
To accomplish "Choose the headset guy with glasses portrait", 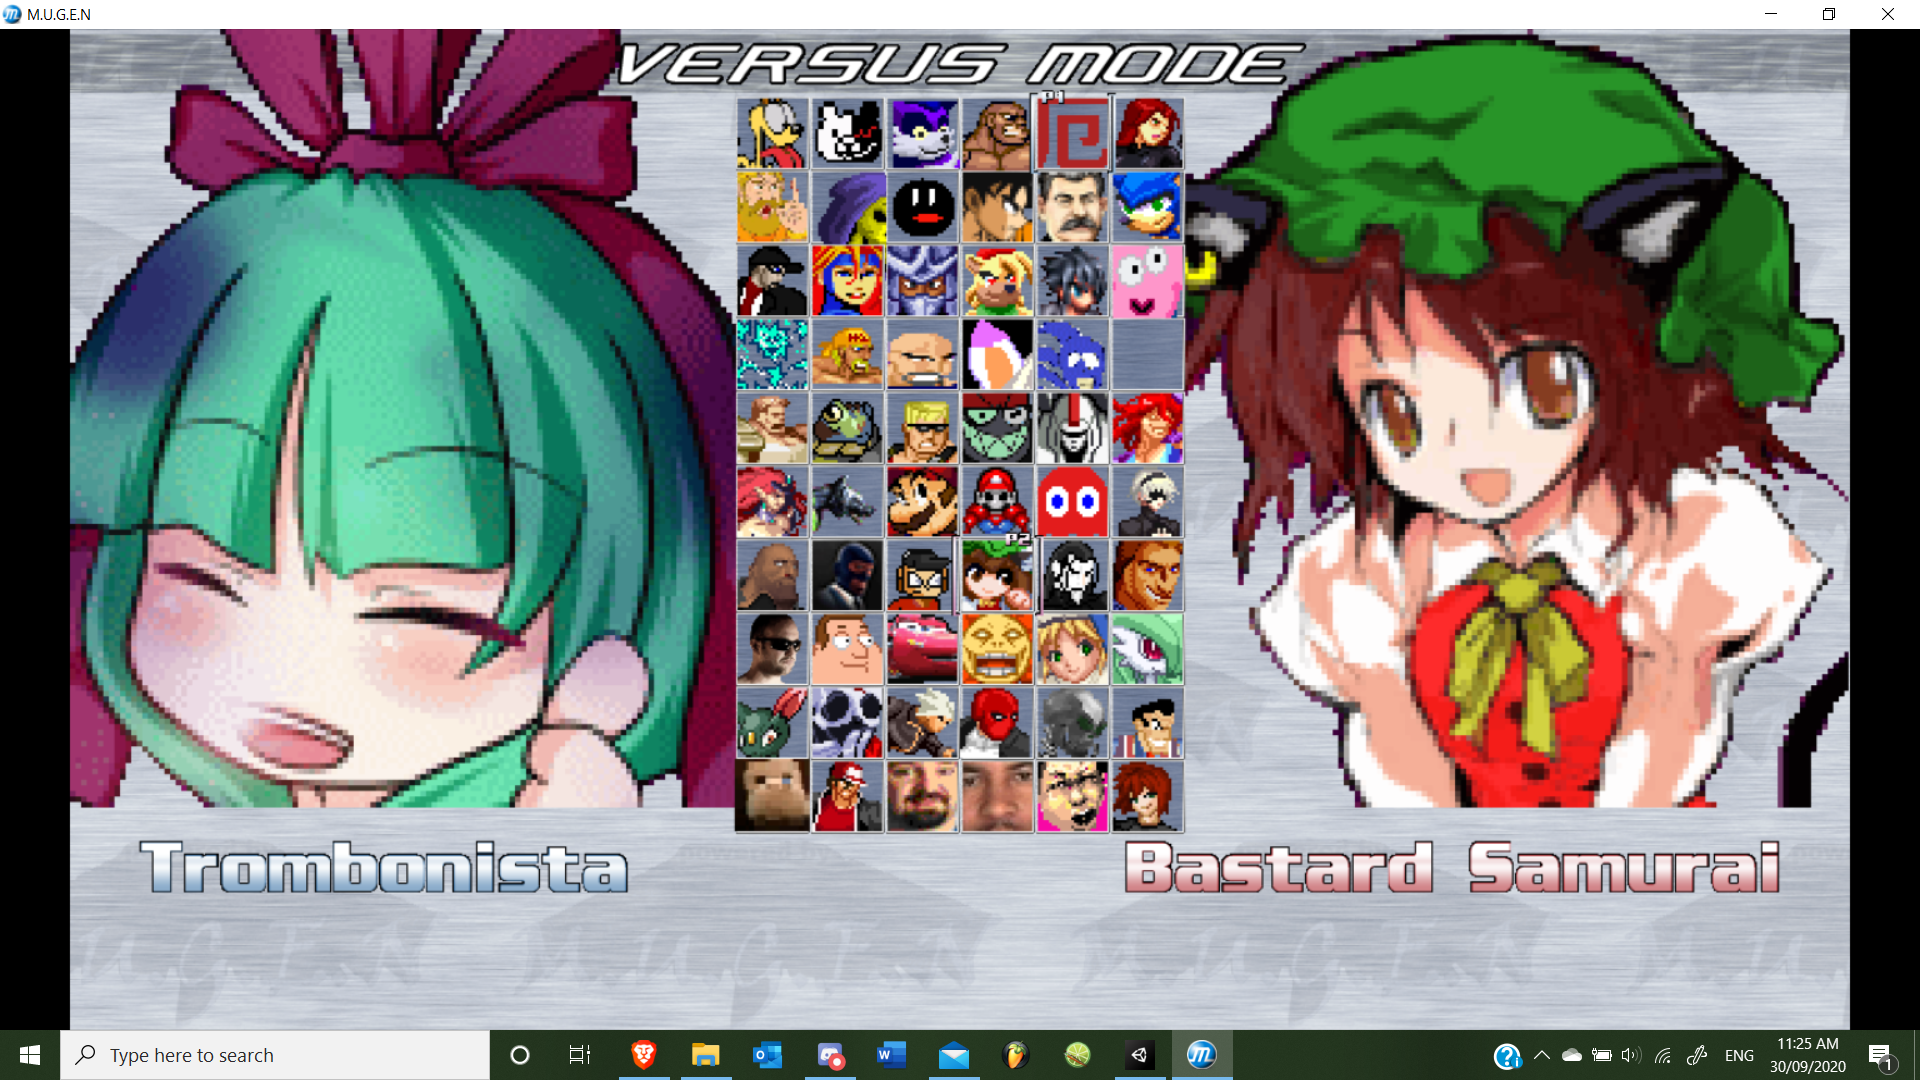I will click(922, 576).
